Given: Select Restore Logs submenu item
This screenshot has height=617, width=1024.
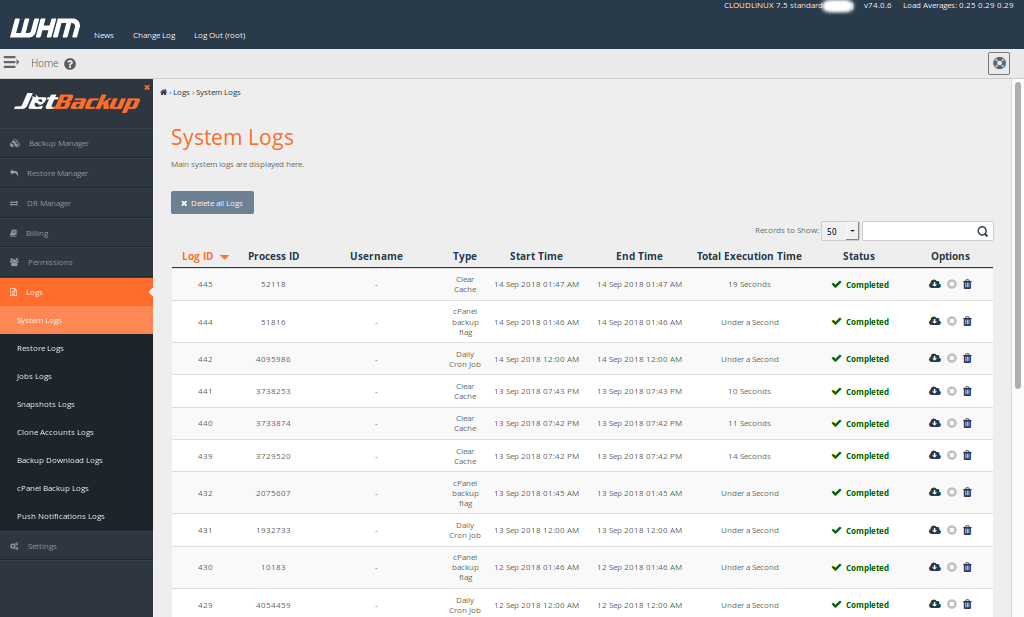Looking at the screenshot, I should [x=76, y=348].
